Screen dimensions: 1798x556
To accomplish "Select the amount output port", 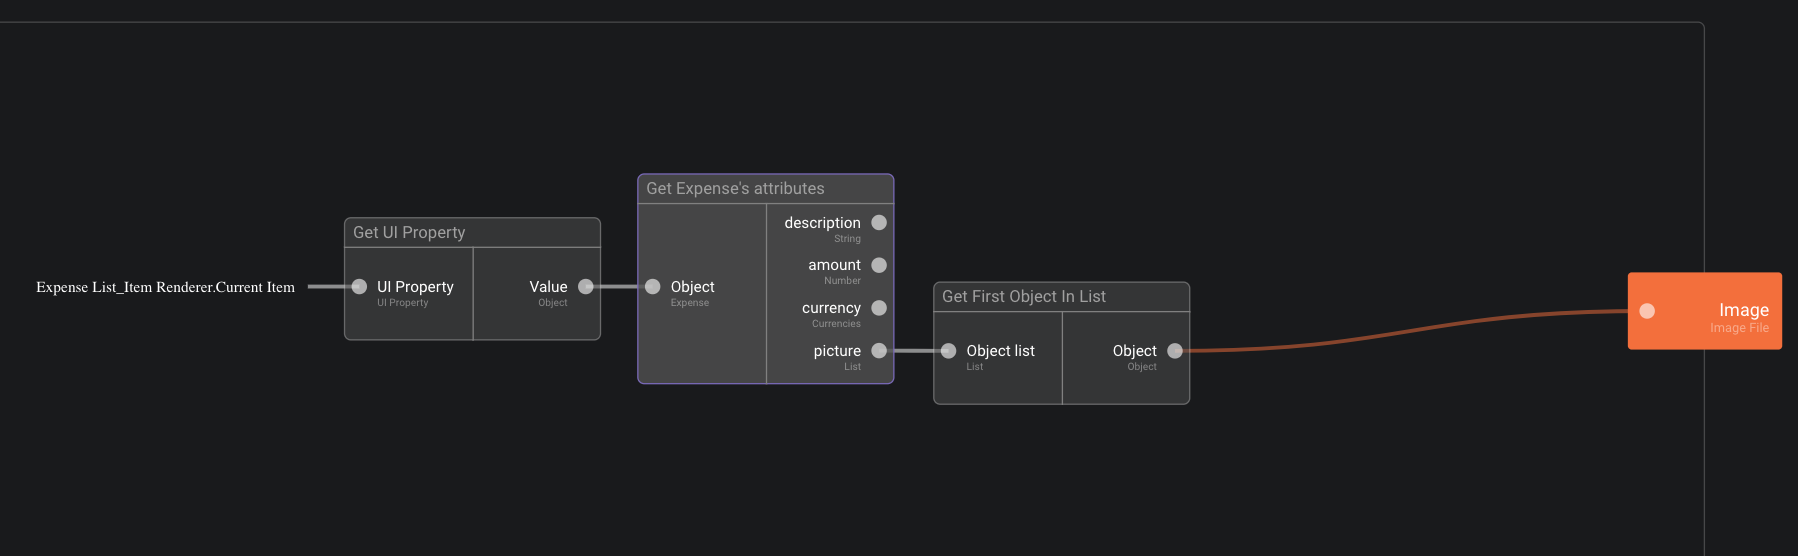I will tap(879, 265).
